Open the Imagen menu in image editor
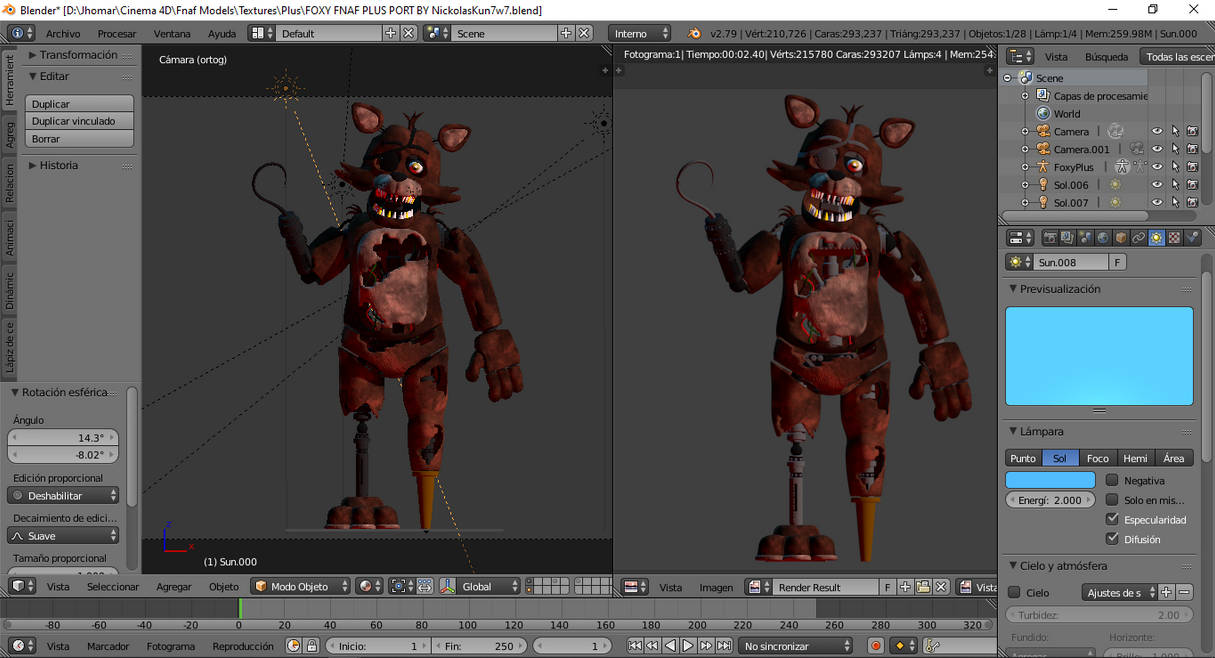Screen dimensions: 1215x658 (716, 587)
